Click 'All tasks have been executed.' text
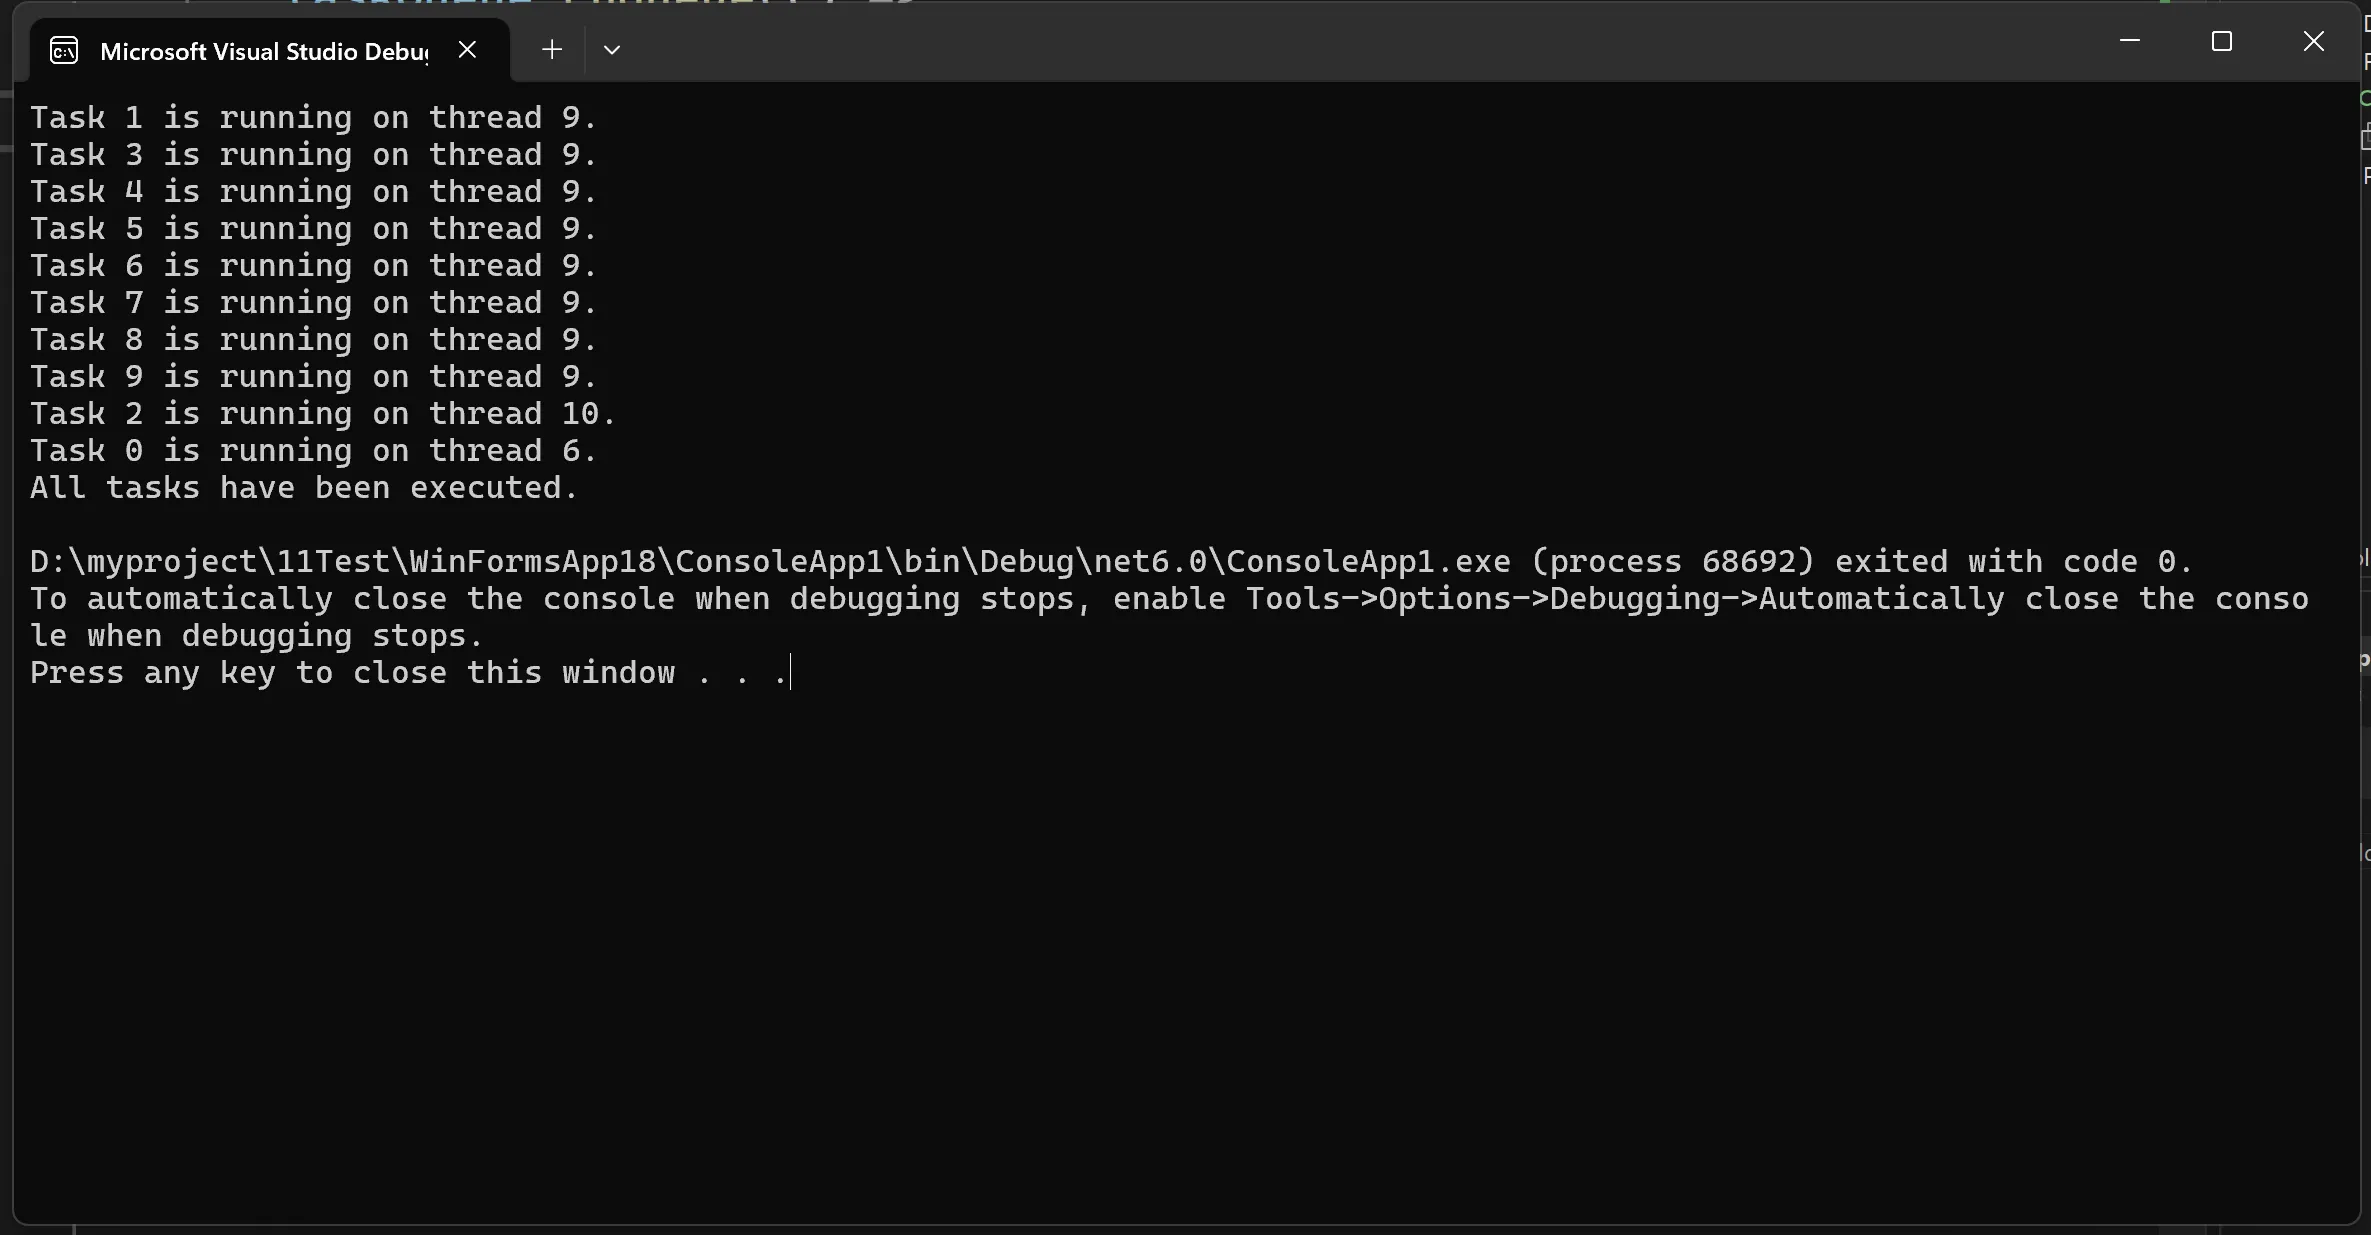Image resolution: width=2371 pixels, height=1235 pixels. 304,487
